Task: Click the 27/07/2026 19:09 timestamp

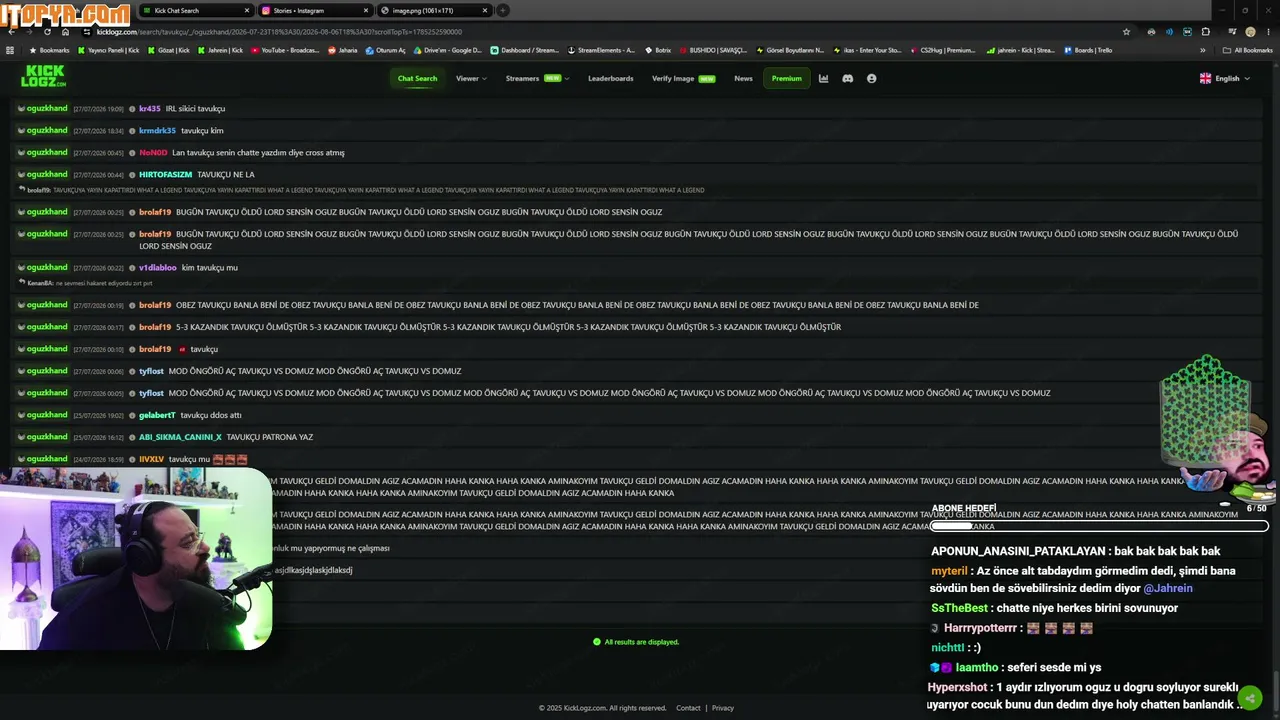Action: 98,109
